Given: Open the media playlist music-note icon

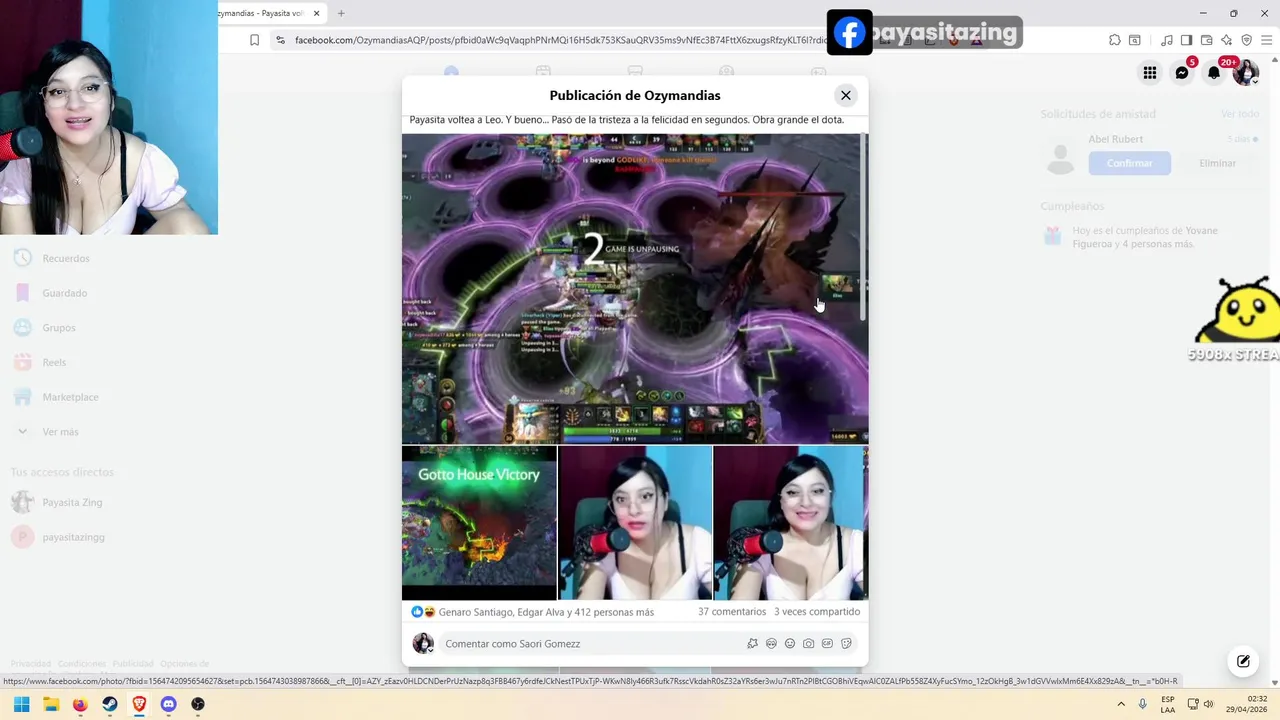Looking at the screenshot, I should coord(1167,40).
